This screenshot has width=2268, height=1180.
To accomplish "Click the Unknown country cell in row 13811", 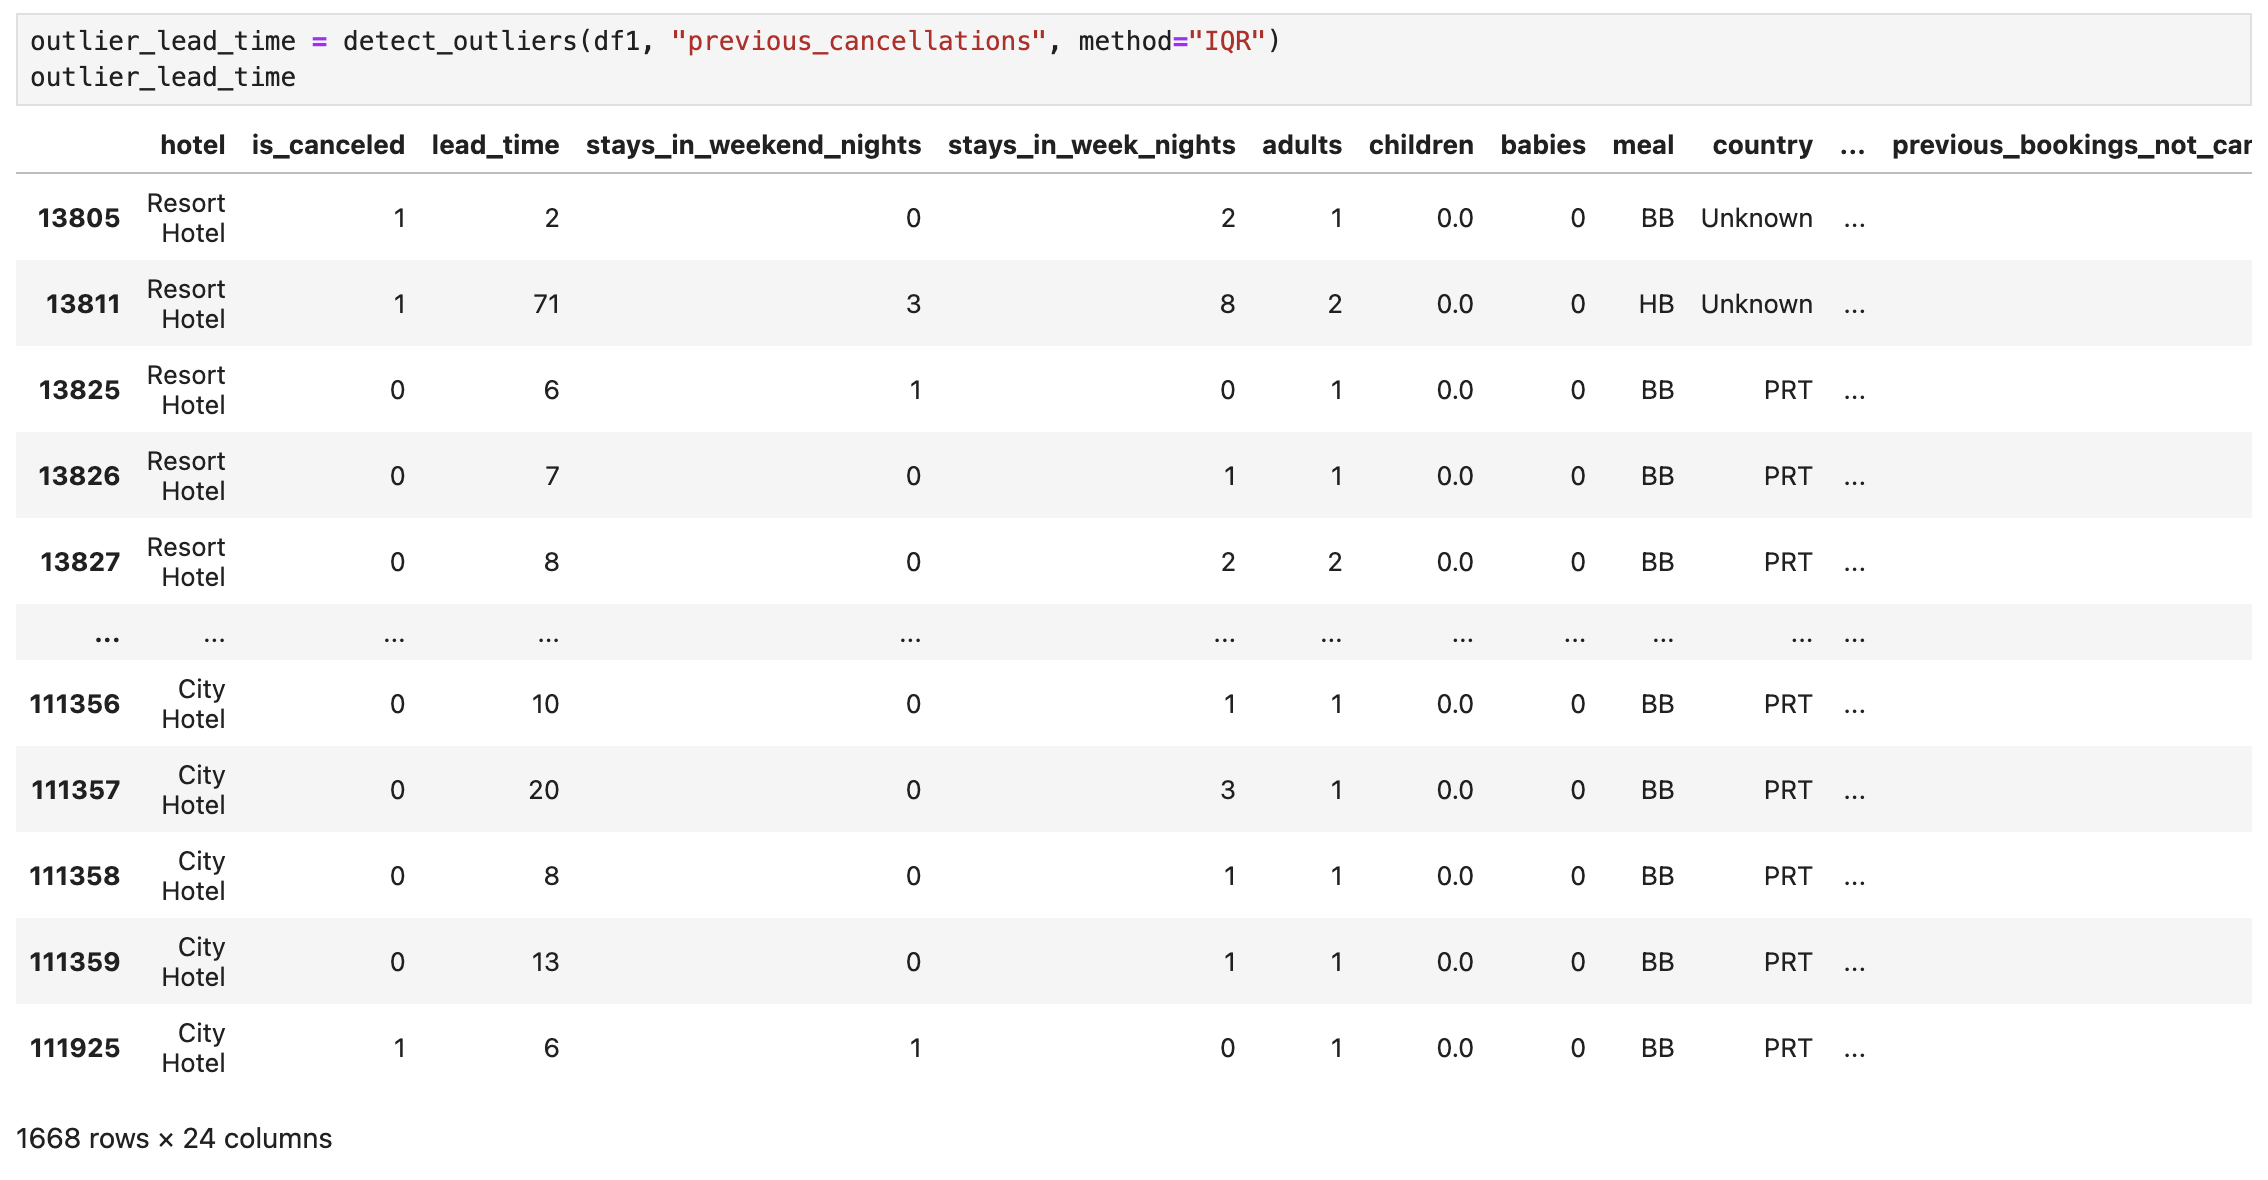I will click(1756, 304).
